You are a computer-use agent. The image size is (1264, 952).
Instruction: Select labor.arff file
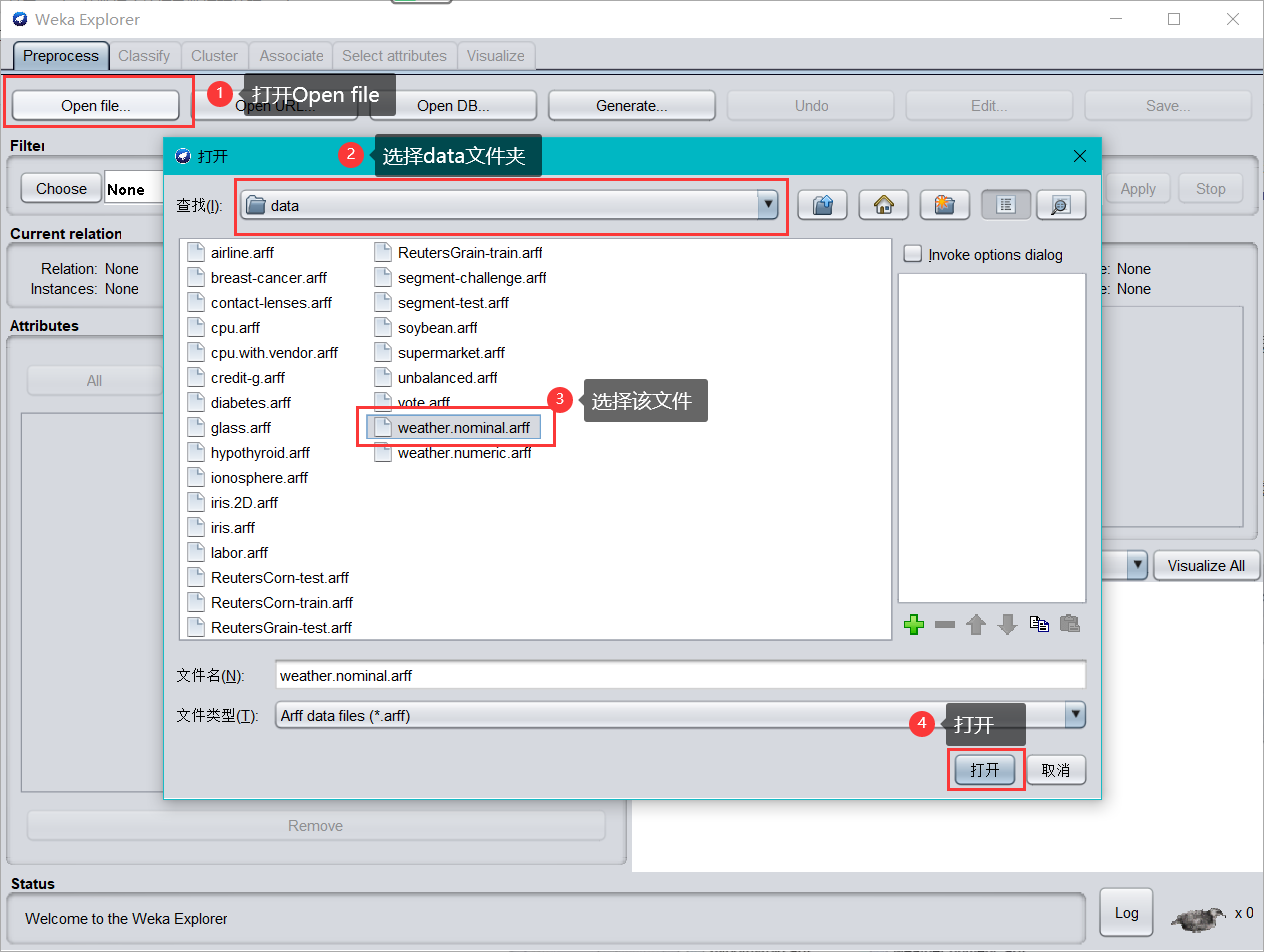click(x=228, y=553)
